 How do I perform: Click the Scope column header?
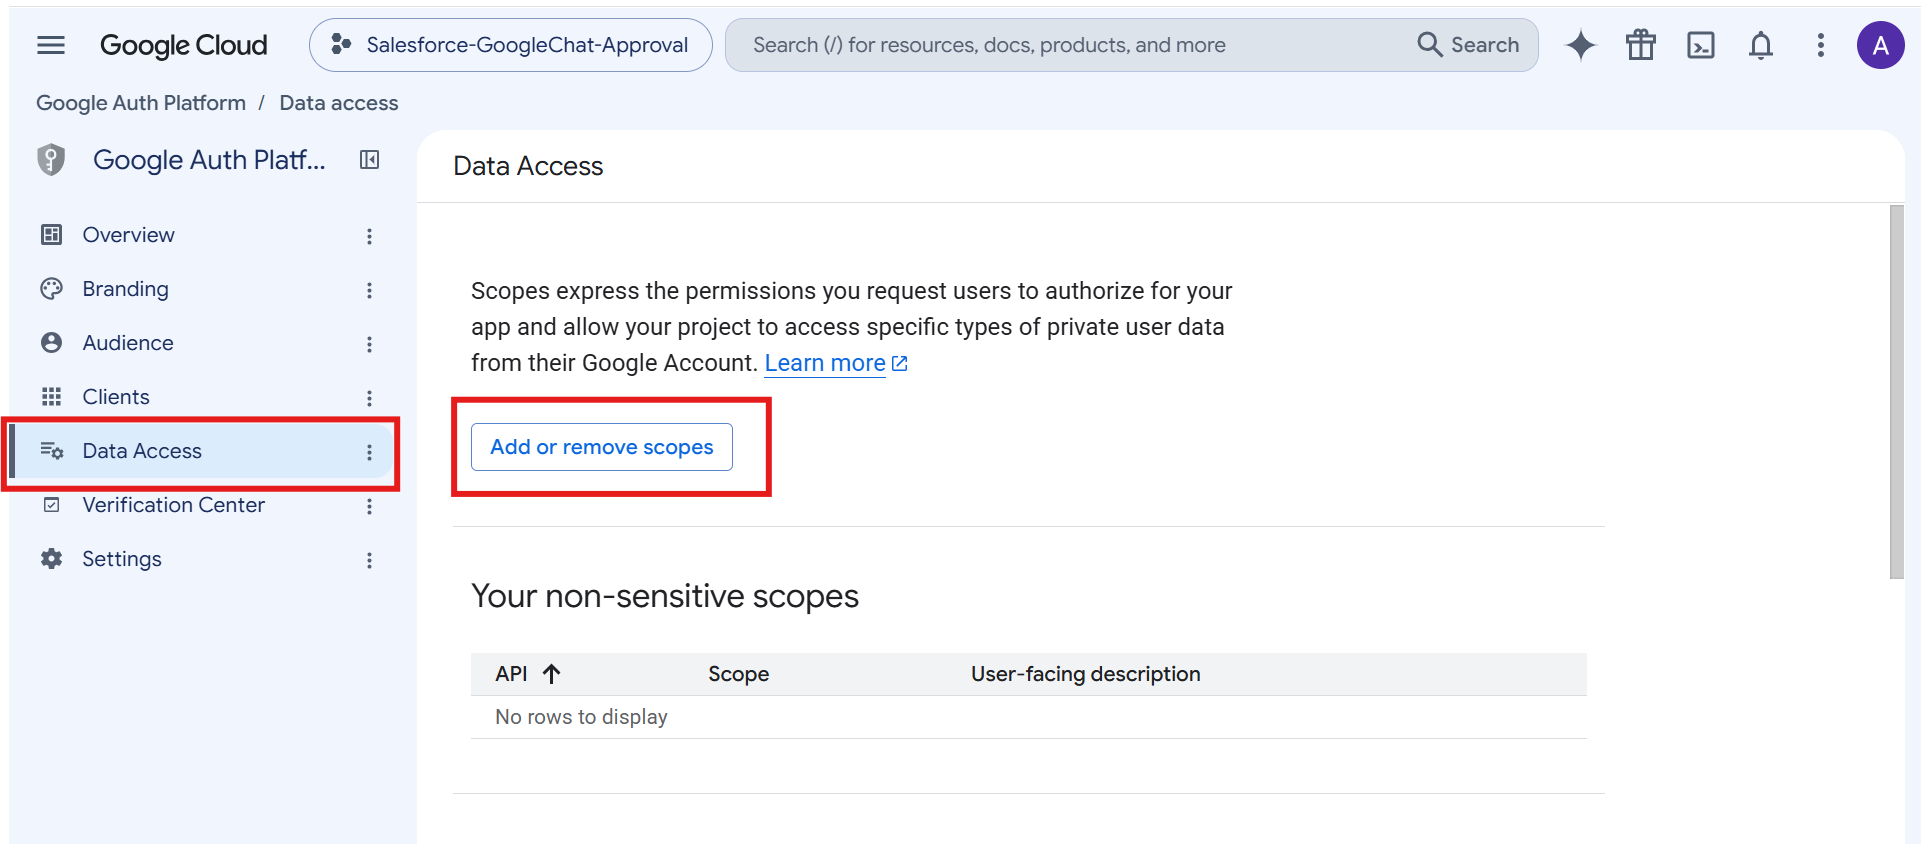click(739, 674)
